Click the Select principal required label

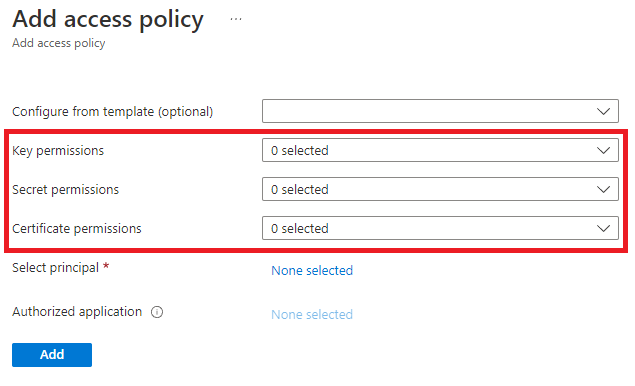(61, 268)
